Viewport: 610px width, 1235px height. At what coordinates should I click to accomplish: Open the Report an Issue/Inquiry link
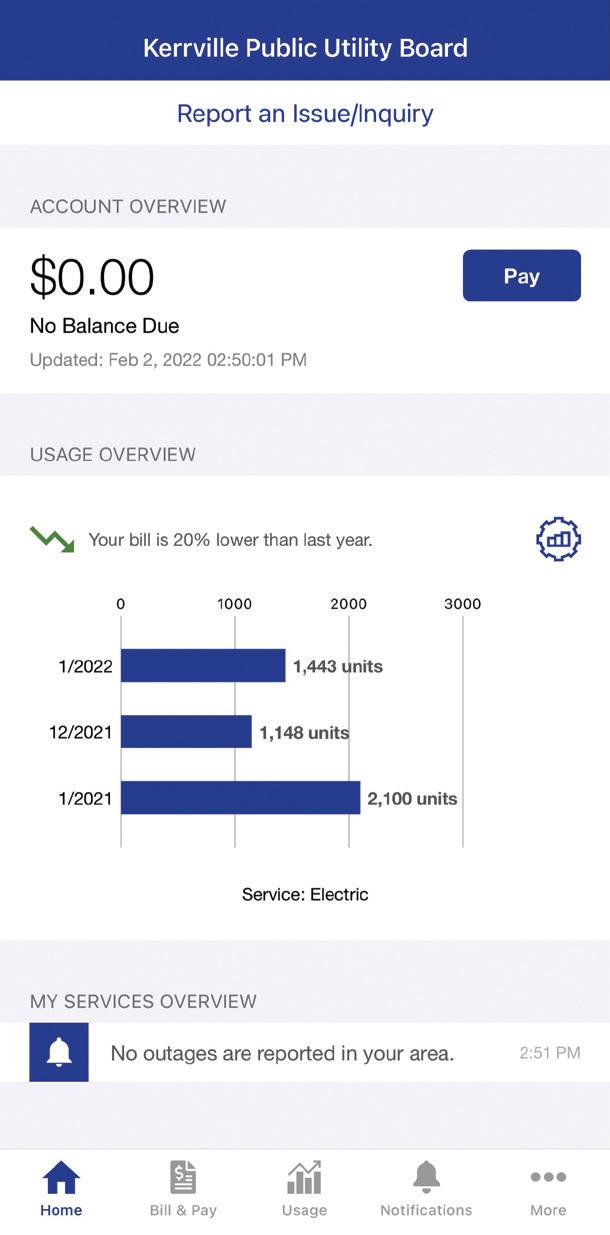click(305, 113)
